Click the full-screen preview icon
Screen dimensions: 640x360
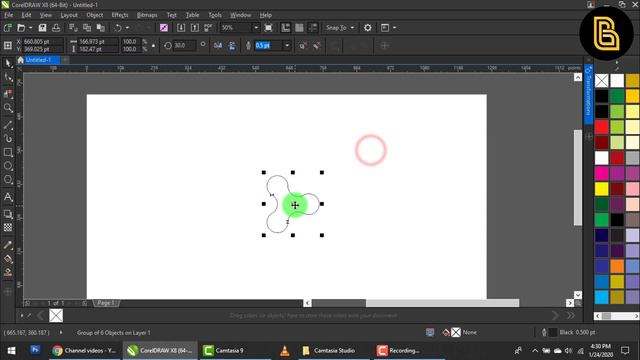268,28
